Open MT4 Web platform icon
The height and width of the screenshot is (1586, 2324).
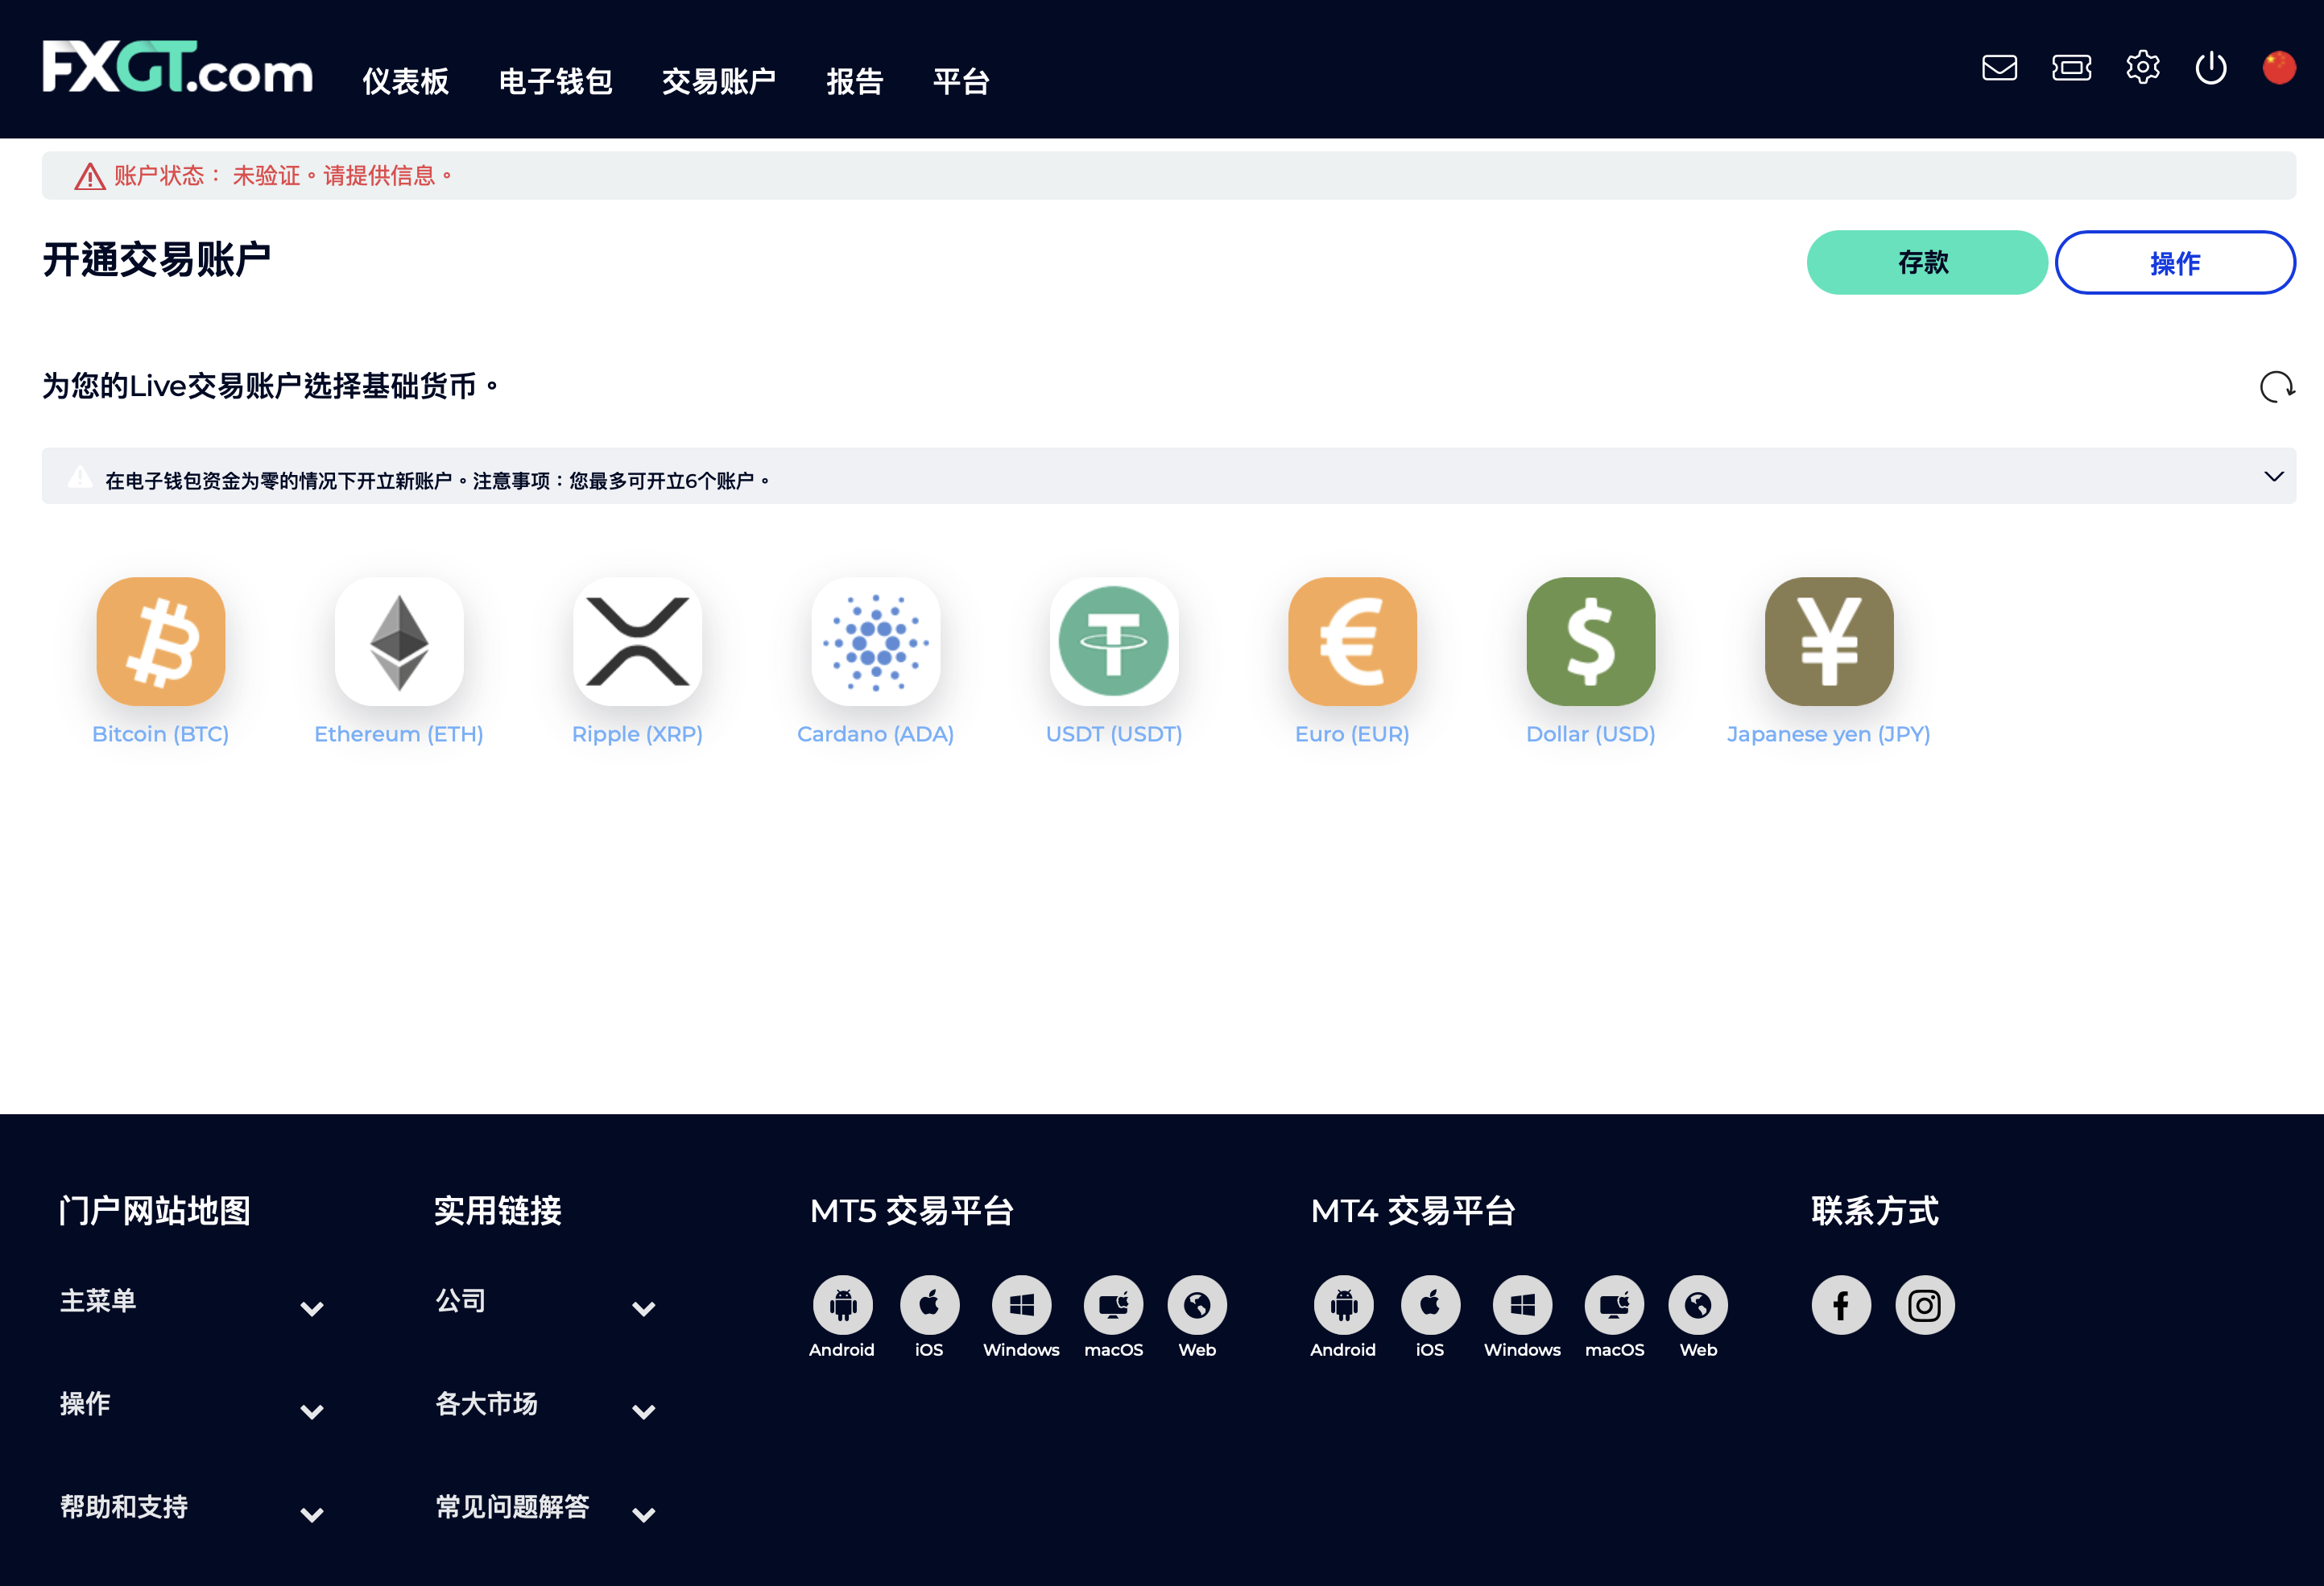[x=1698, y=1305]
